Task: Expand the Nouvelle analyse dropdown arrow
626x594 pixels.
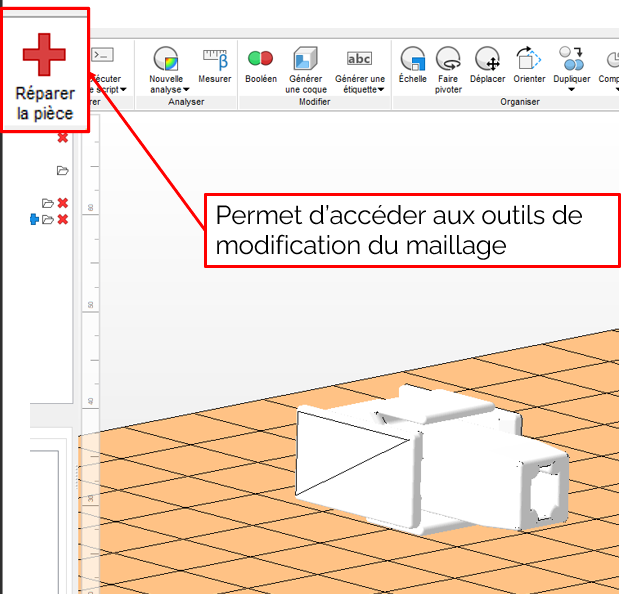Action: click(186, 90)
